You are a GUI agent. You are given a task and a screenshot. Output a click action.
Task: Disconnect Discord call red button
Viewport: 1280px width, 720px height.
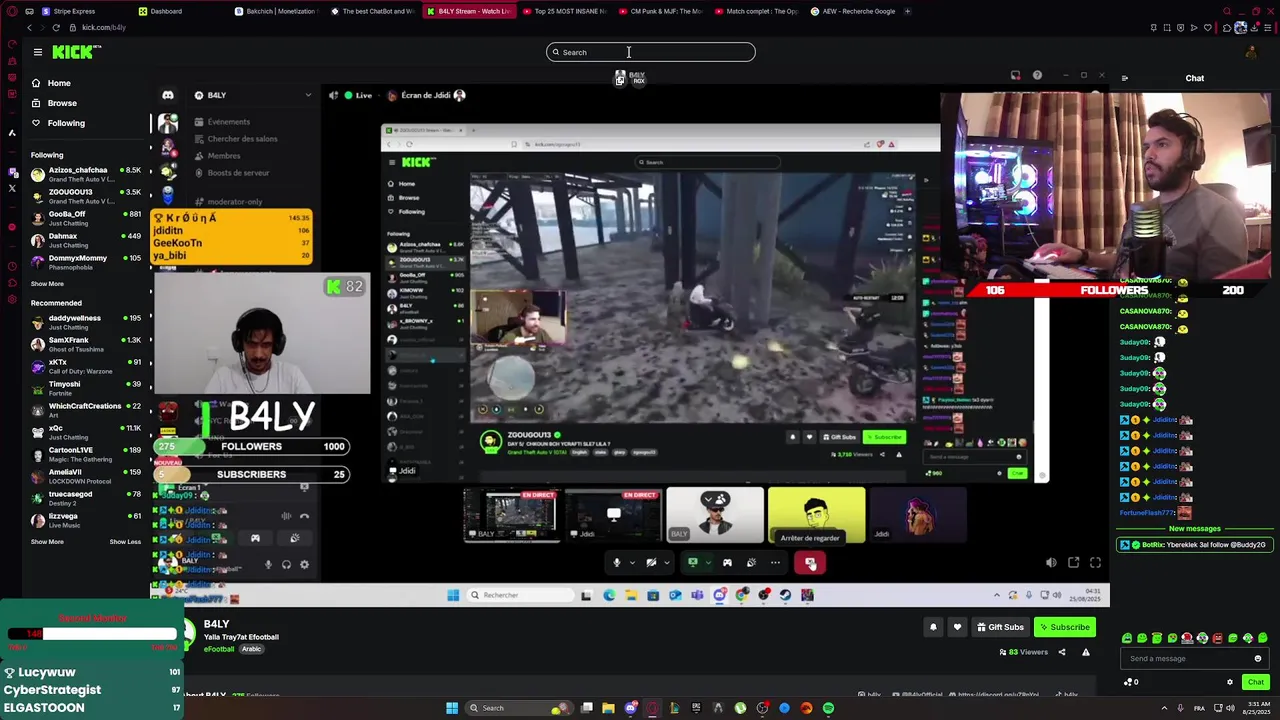click(x=810, y=563)
